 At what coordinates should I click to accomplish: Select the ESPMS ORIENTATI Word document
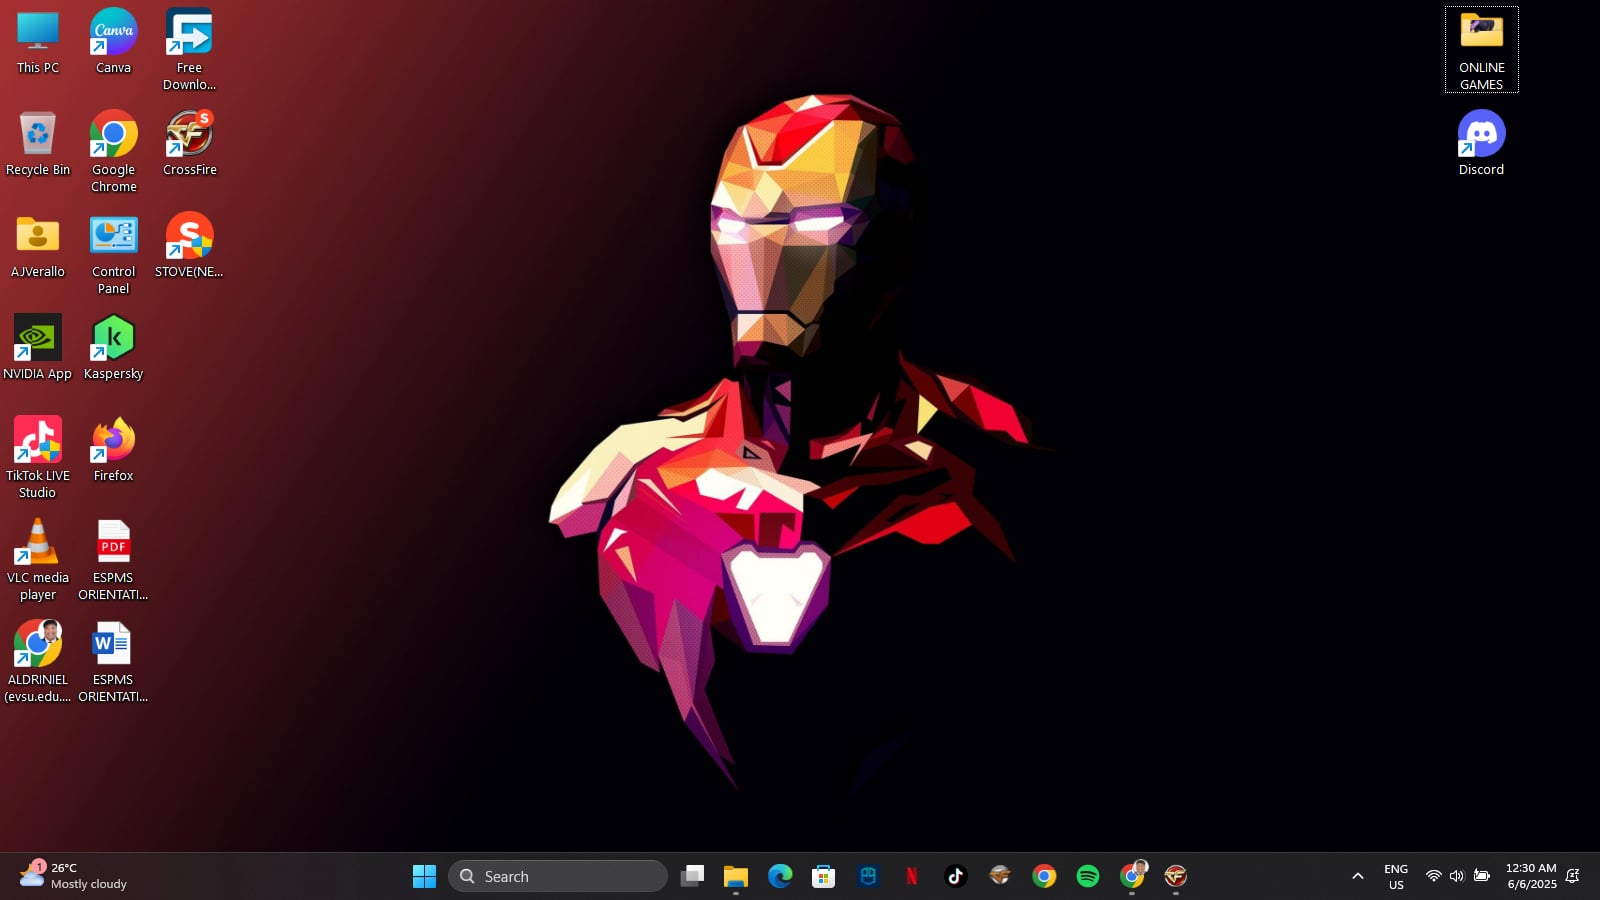pyautogui.click(x=113, y=662)
